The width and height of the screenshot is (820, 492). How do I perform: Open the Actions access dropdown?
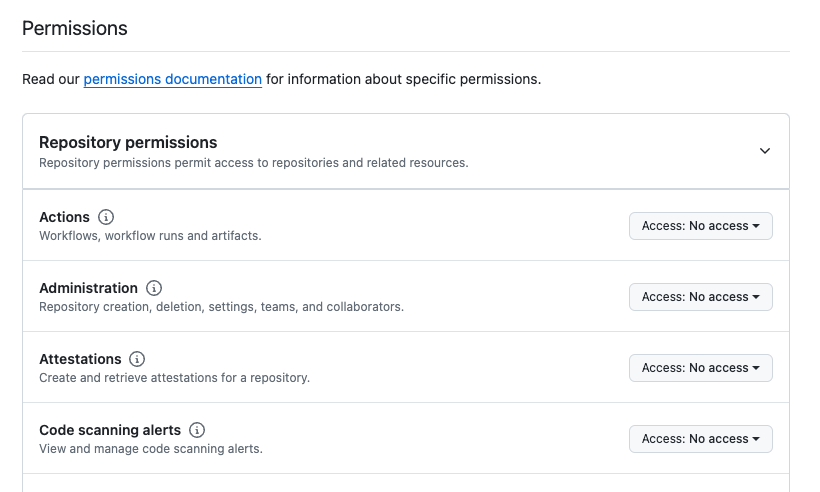[700, 226]
